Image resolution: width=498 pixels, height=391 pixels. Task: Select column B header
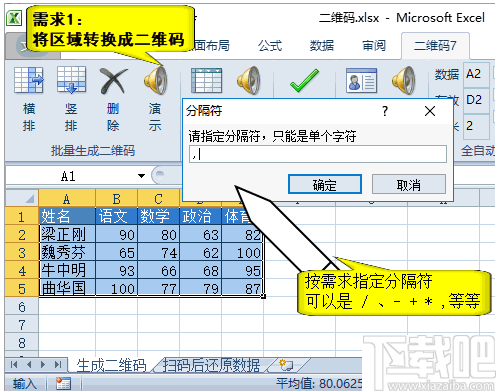pyautogui.click(x=117, y=199)
